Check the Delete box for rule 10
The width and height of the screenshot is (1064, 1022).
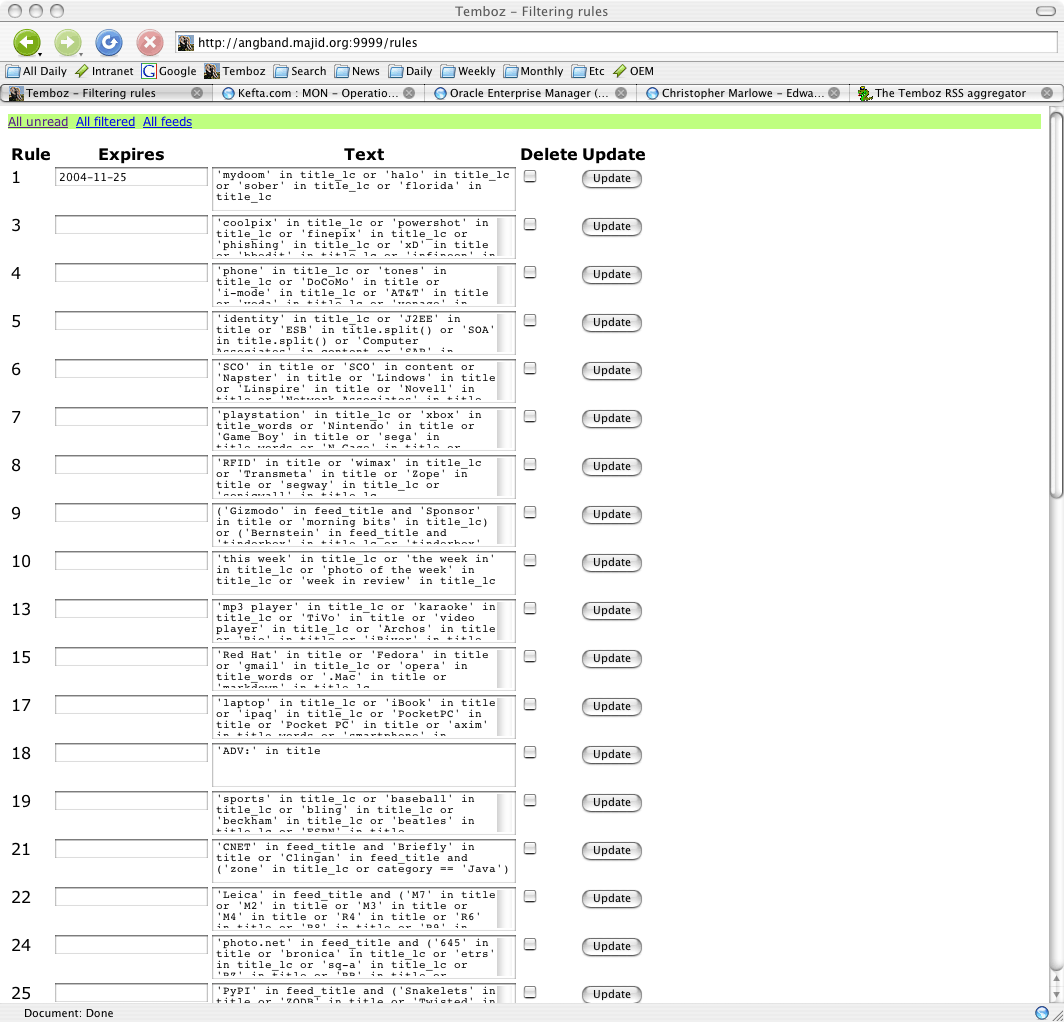[x=530, y=560]
